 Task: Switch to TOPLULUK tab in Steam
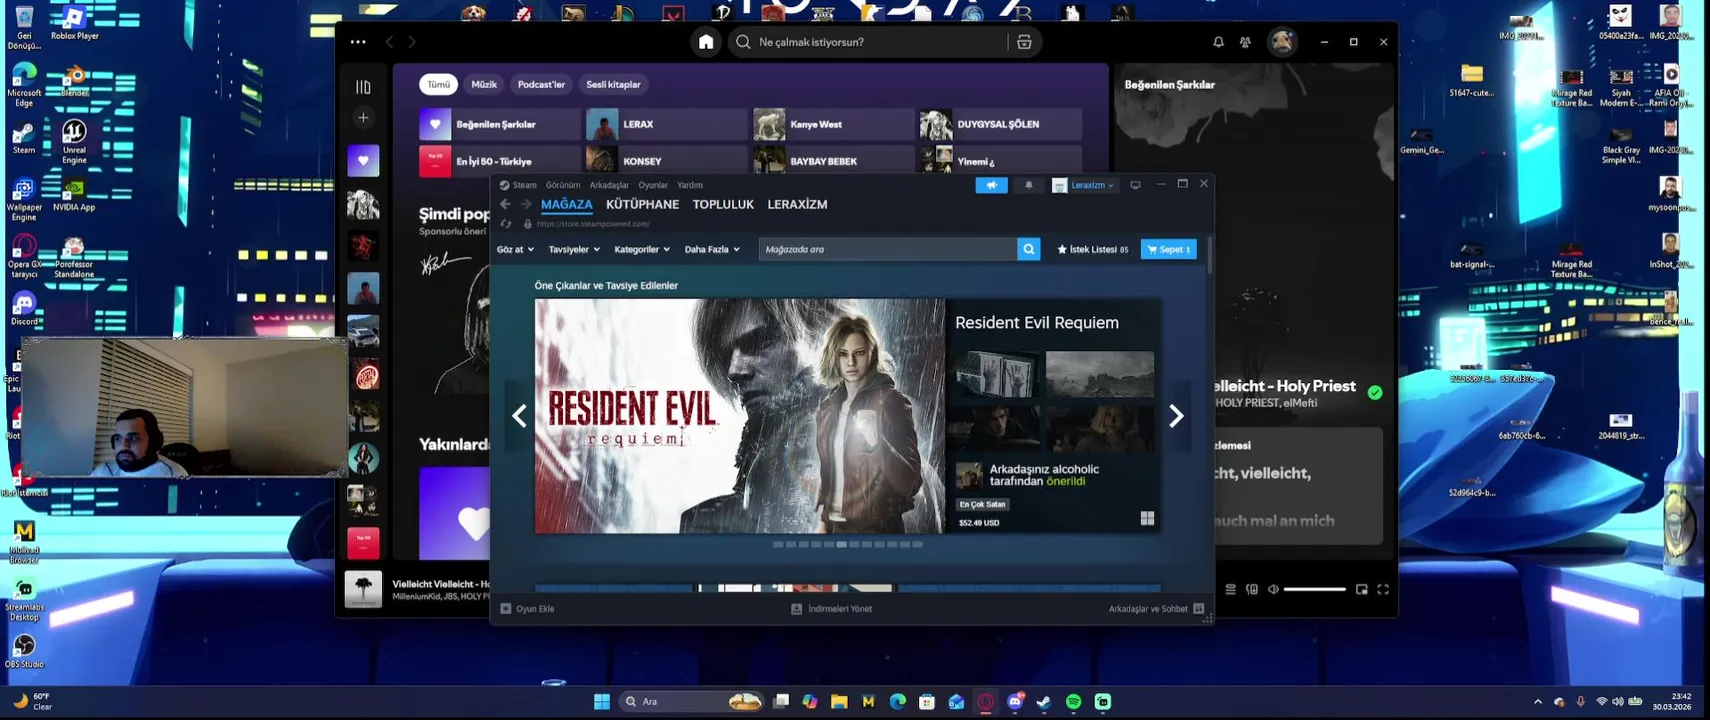(x=723, y=204)
